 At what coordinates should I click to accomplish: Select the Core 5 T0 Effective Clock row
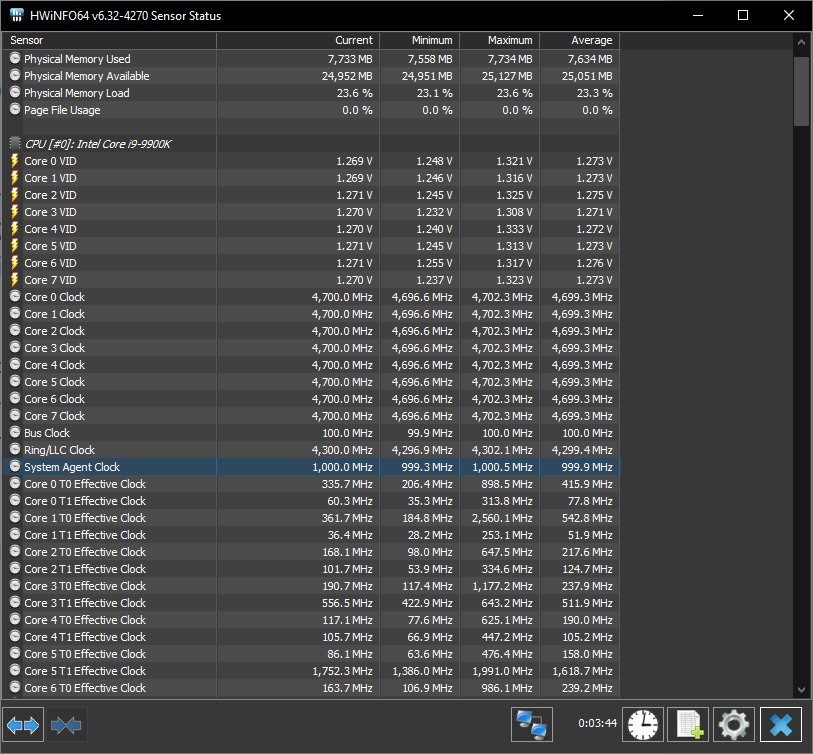(311, 654)
